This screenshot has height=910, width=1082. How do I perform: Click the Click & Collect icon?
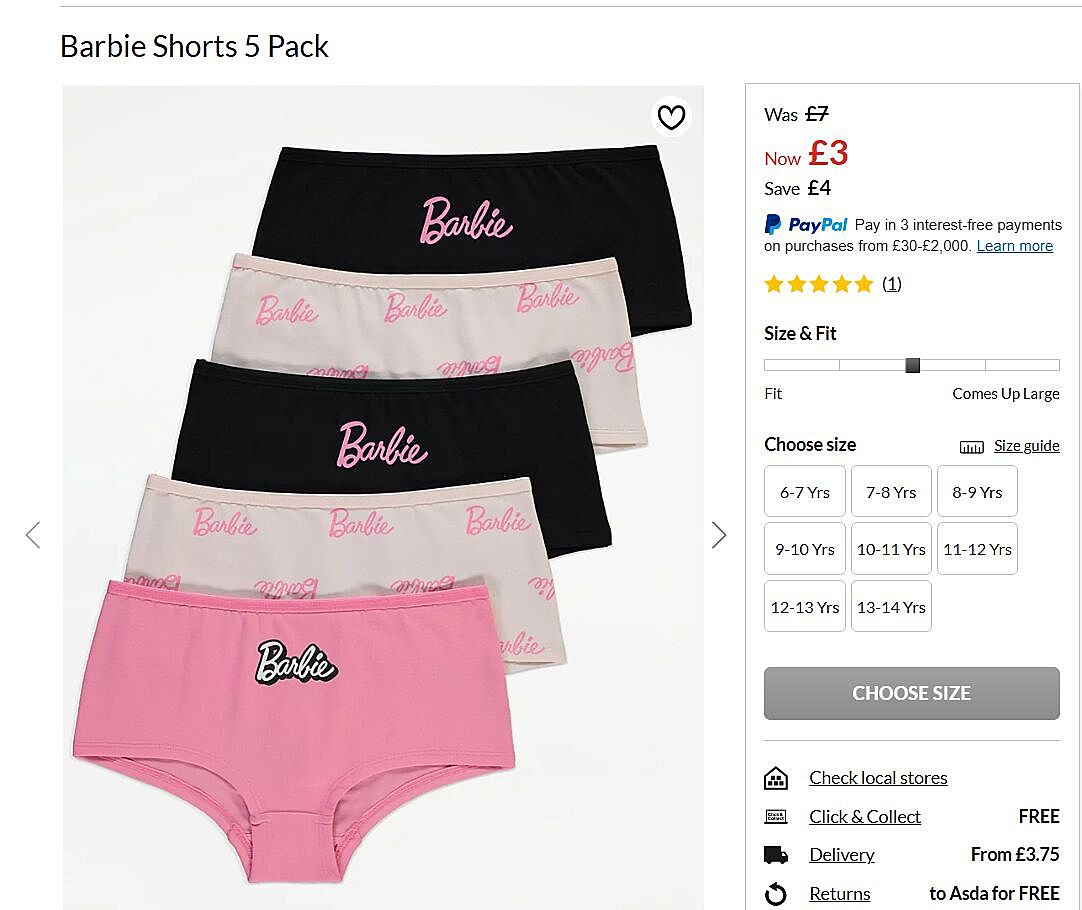coord(776,817)
